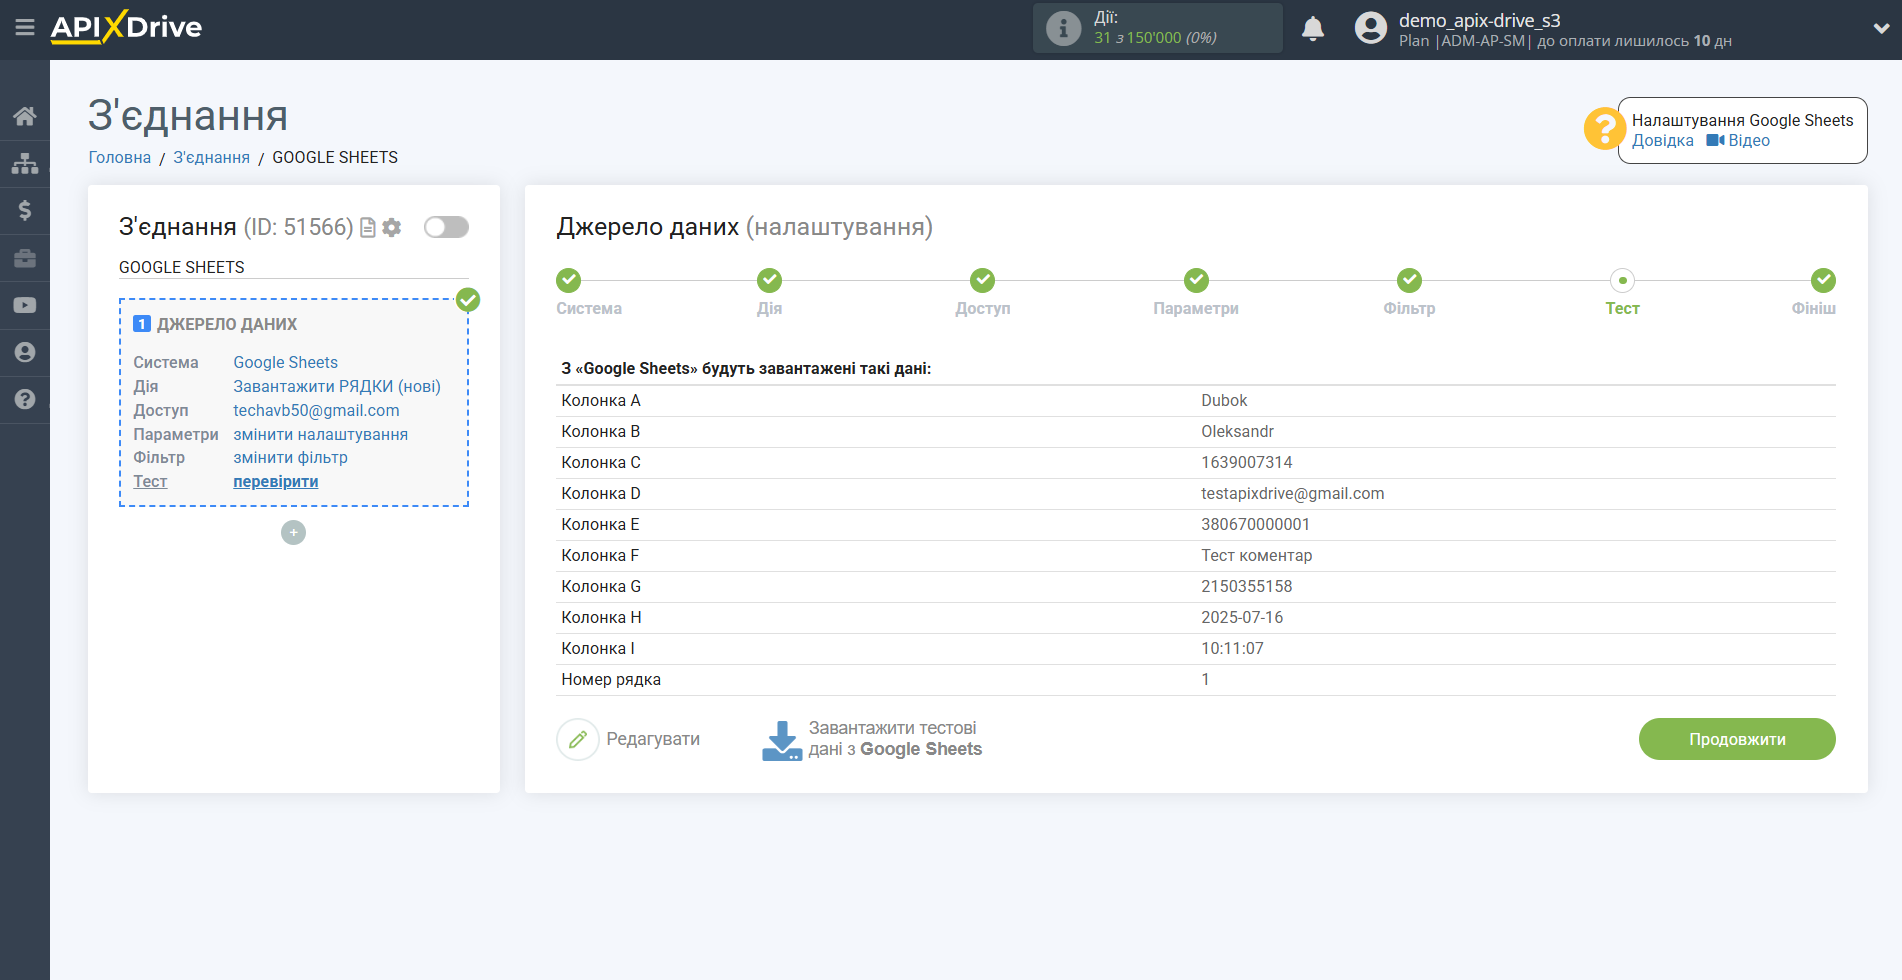The image size is (1902, 980).
Task: Select the 2025-07-16 date value
Action: click(1242, 617)
